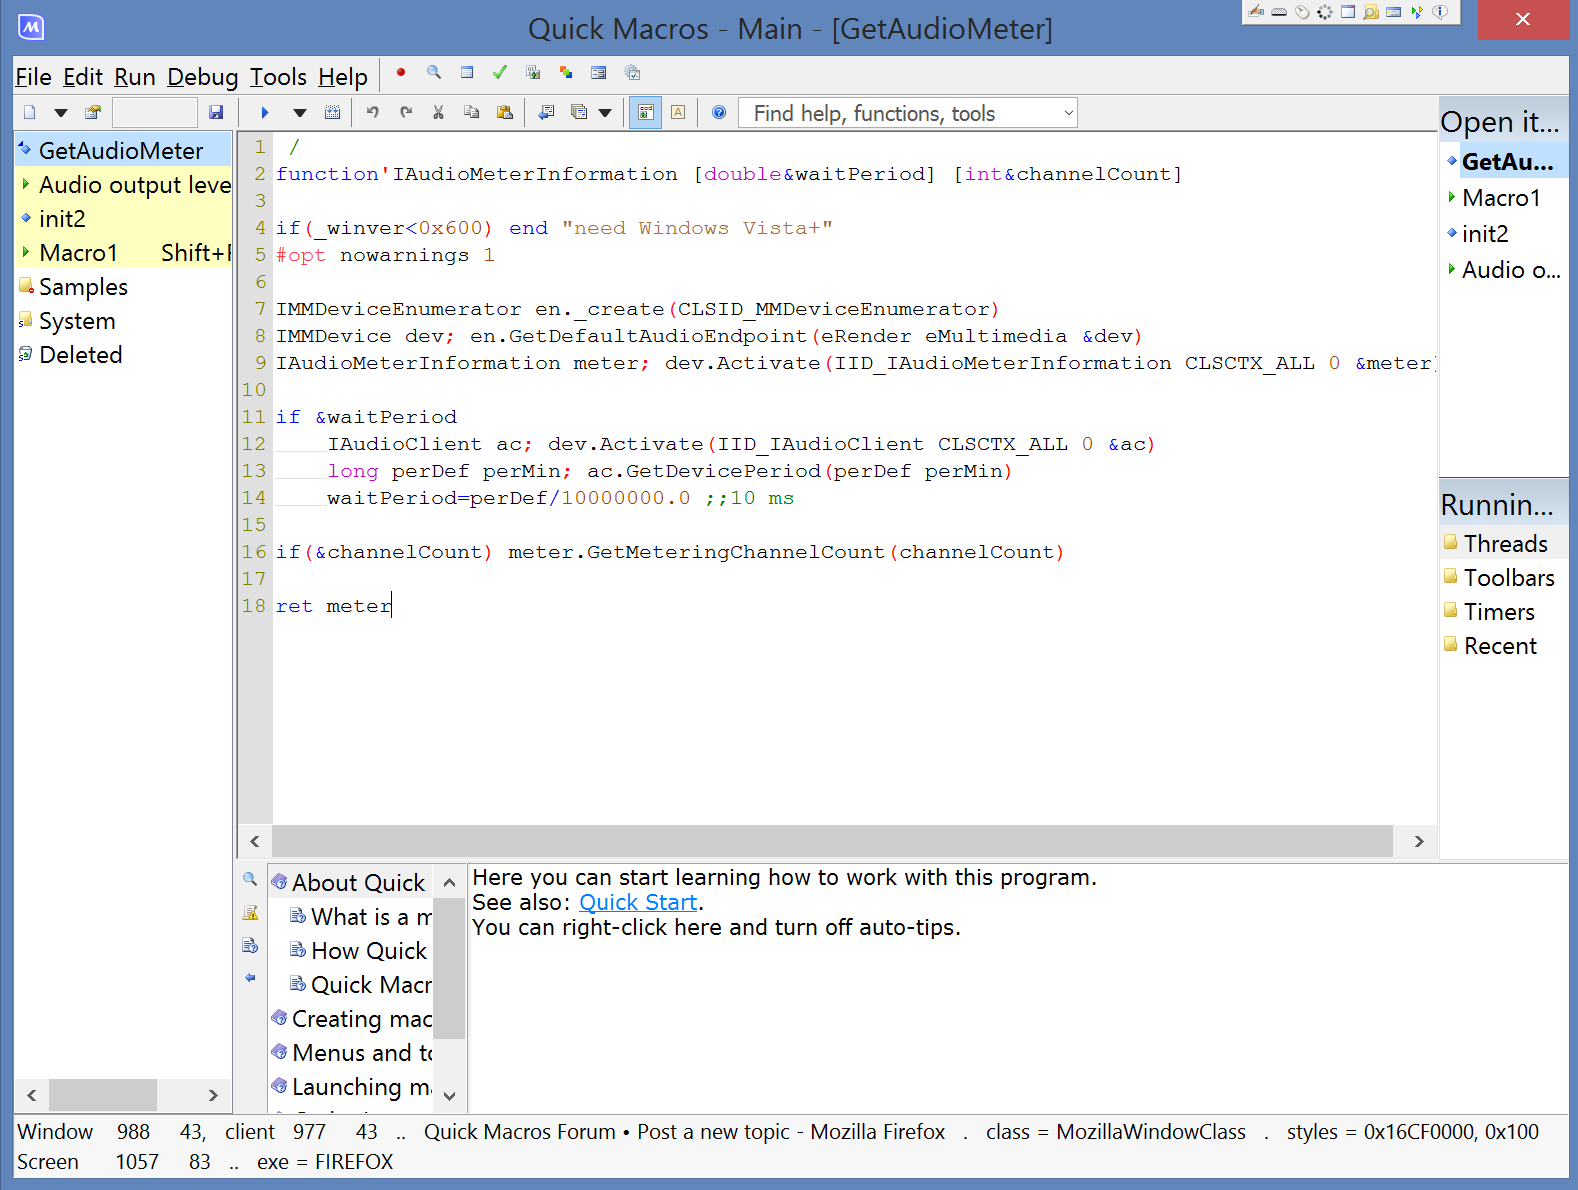Click the green checkmark icon in the toolbar
This screenshot has height=1190, width=1578.
point(500,72)
